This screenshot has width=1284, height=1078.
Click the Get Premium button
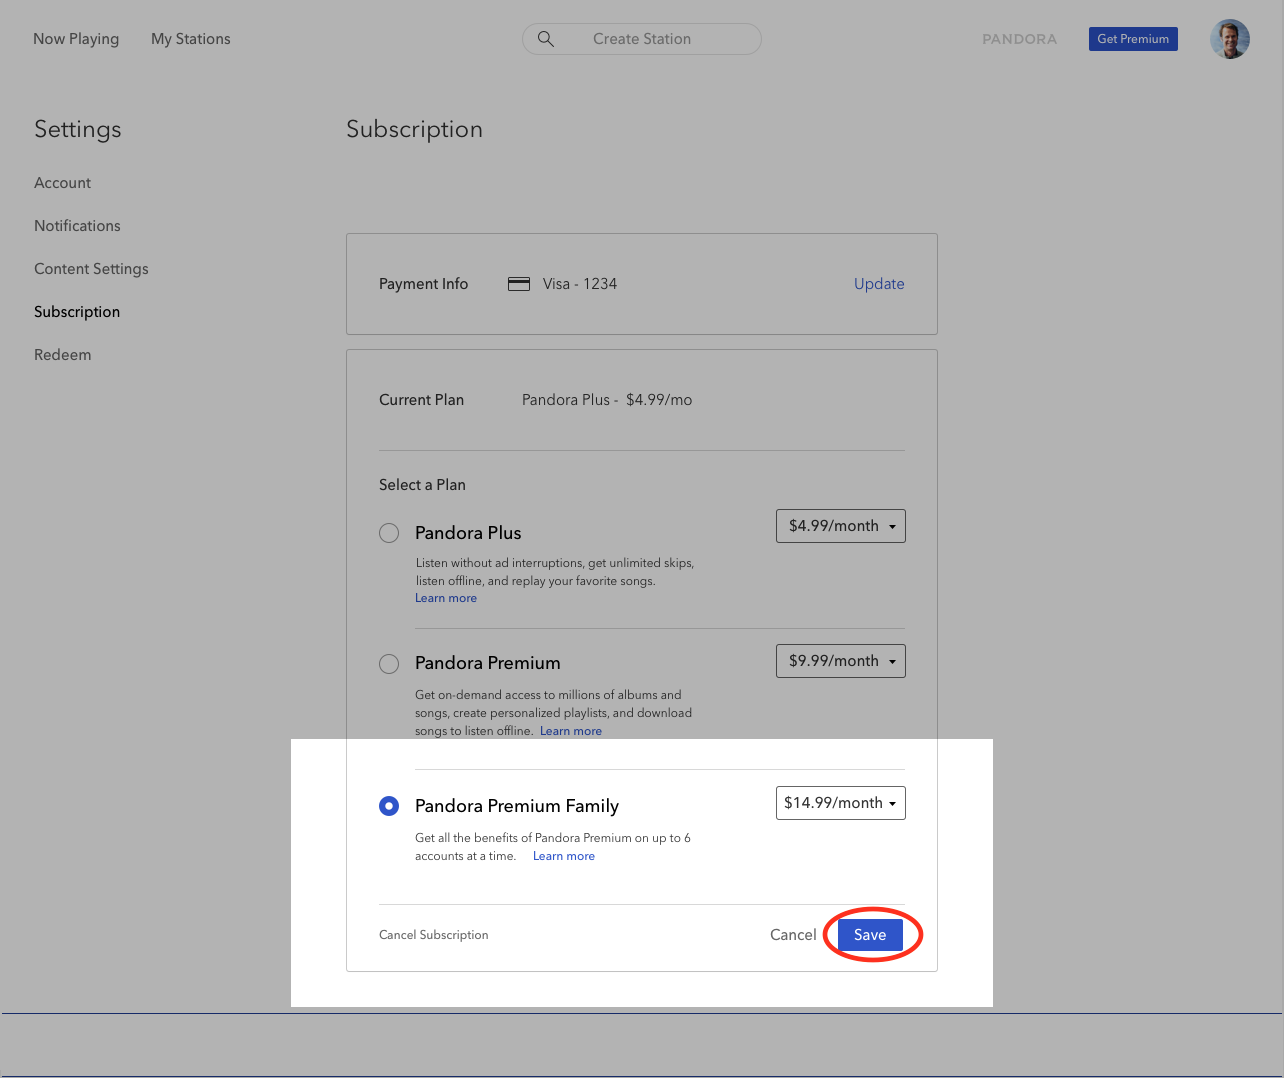click(x=1133, y=39)
